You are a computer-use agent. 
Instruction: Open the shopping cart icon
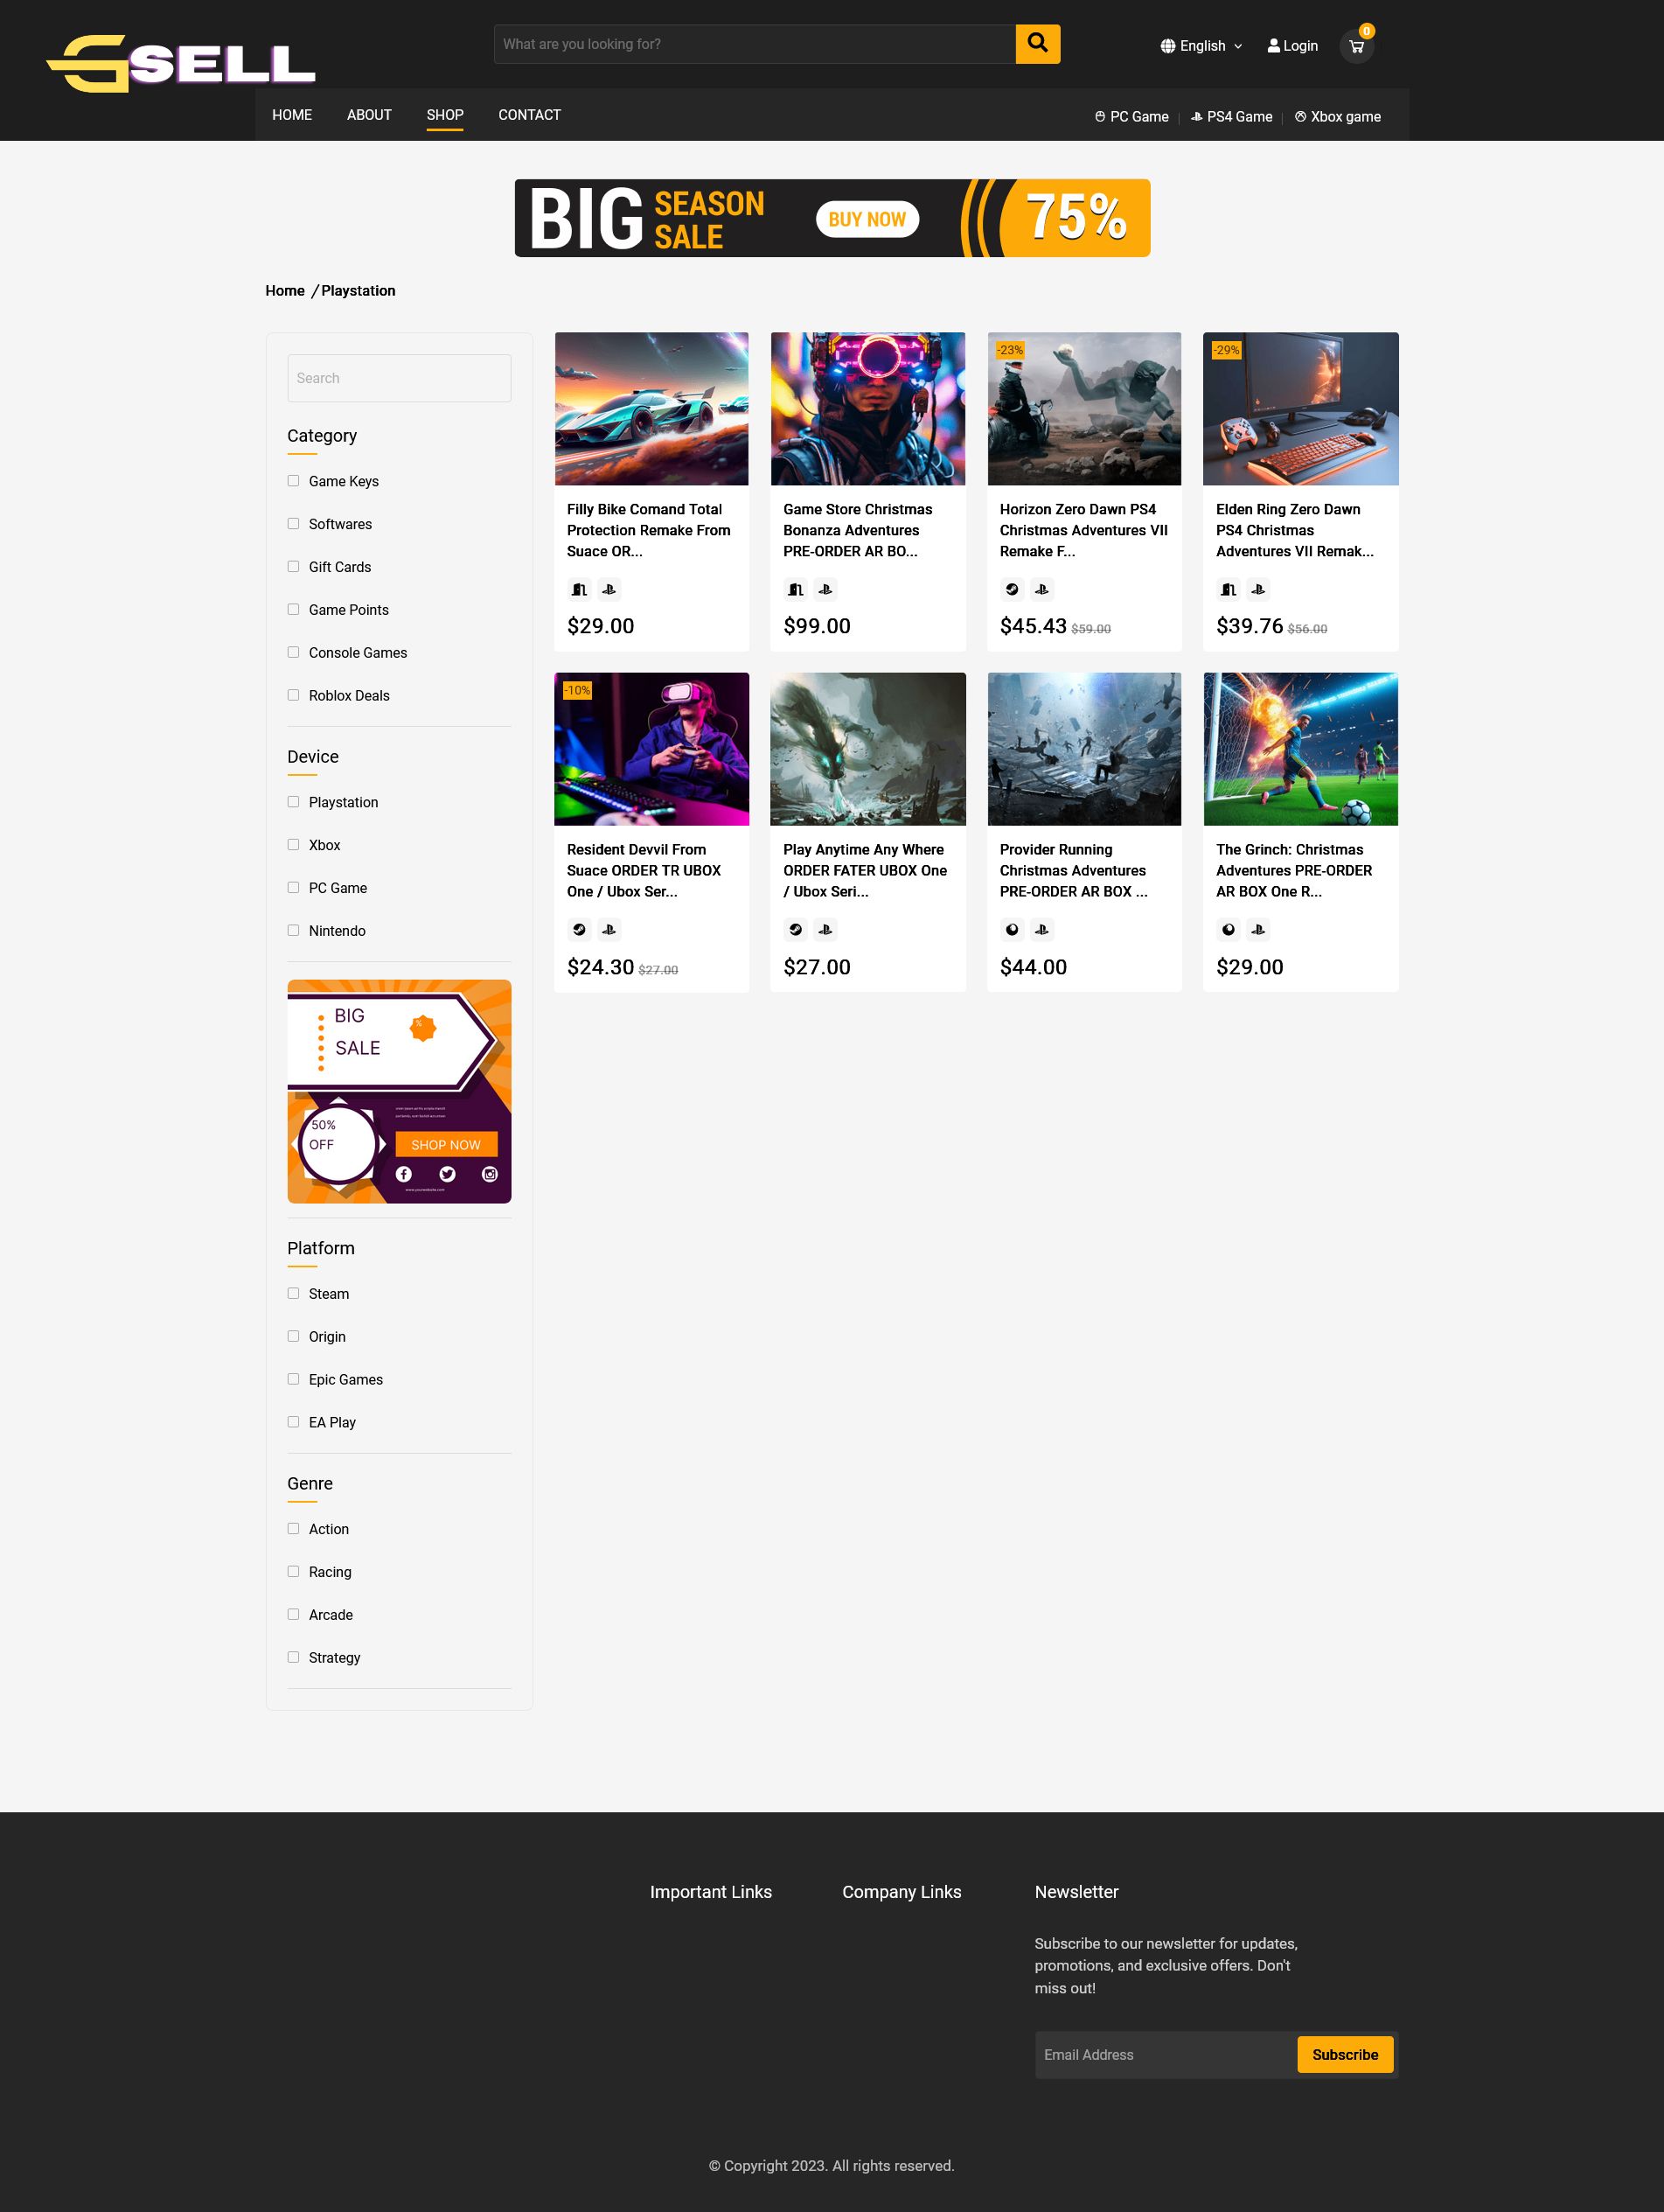(x=1356, y=46)
